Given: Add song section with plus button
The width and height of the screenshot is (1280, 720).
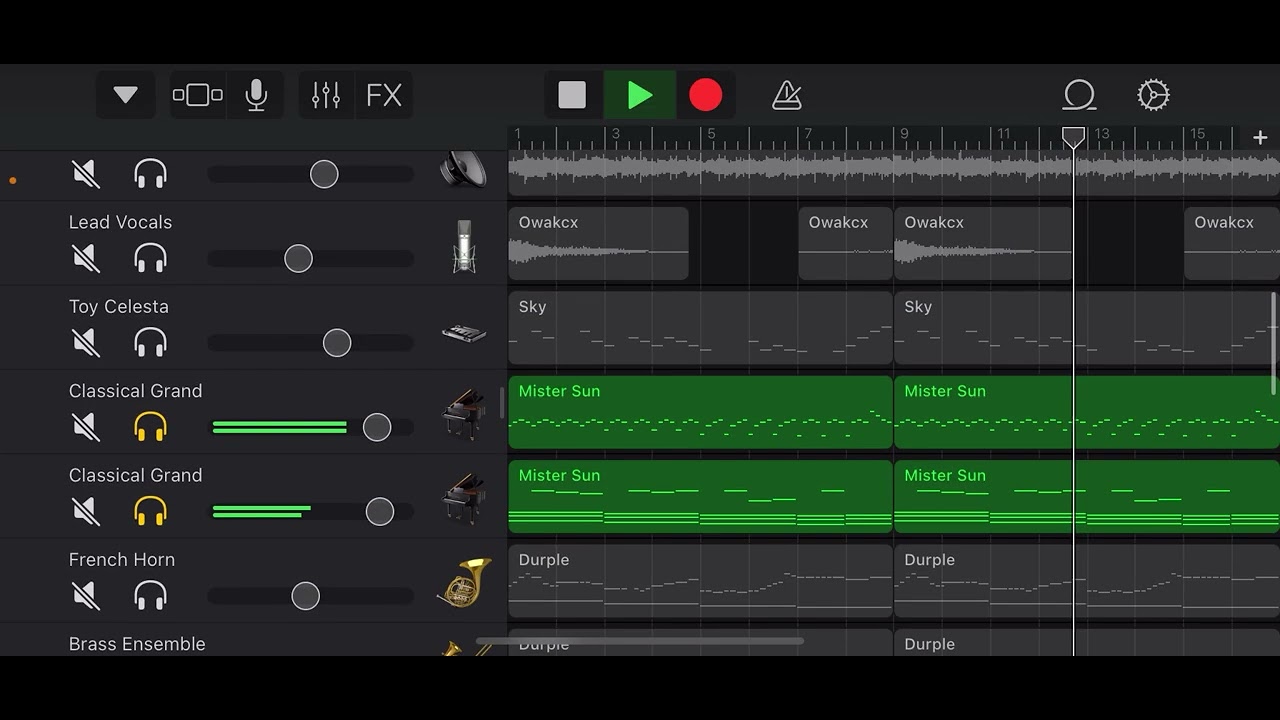Looking at the screenshot, I should click(1260, 138).
